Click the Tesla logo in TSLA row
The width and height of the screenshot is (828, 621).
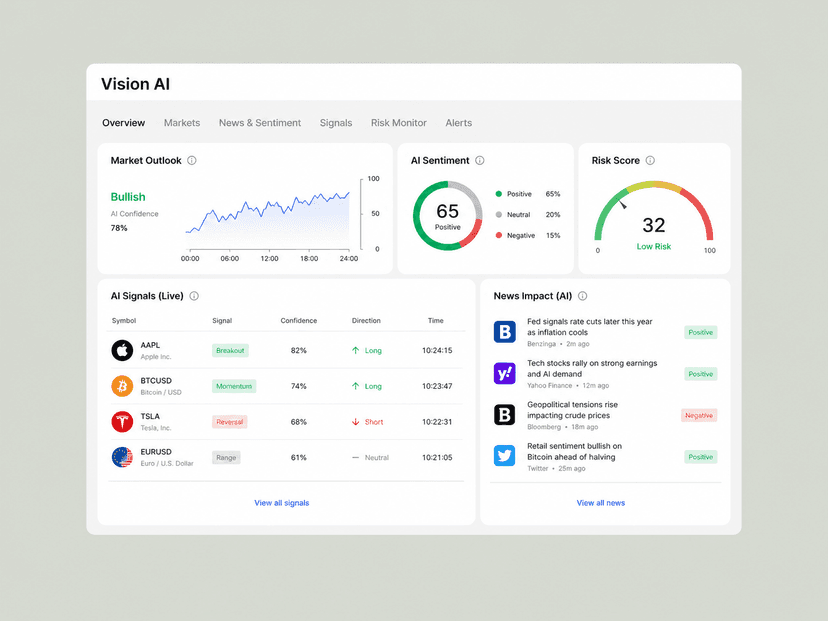click(x=122, y=422)
